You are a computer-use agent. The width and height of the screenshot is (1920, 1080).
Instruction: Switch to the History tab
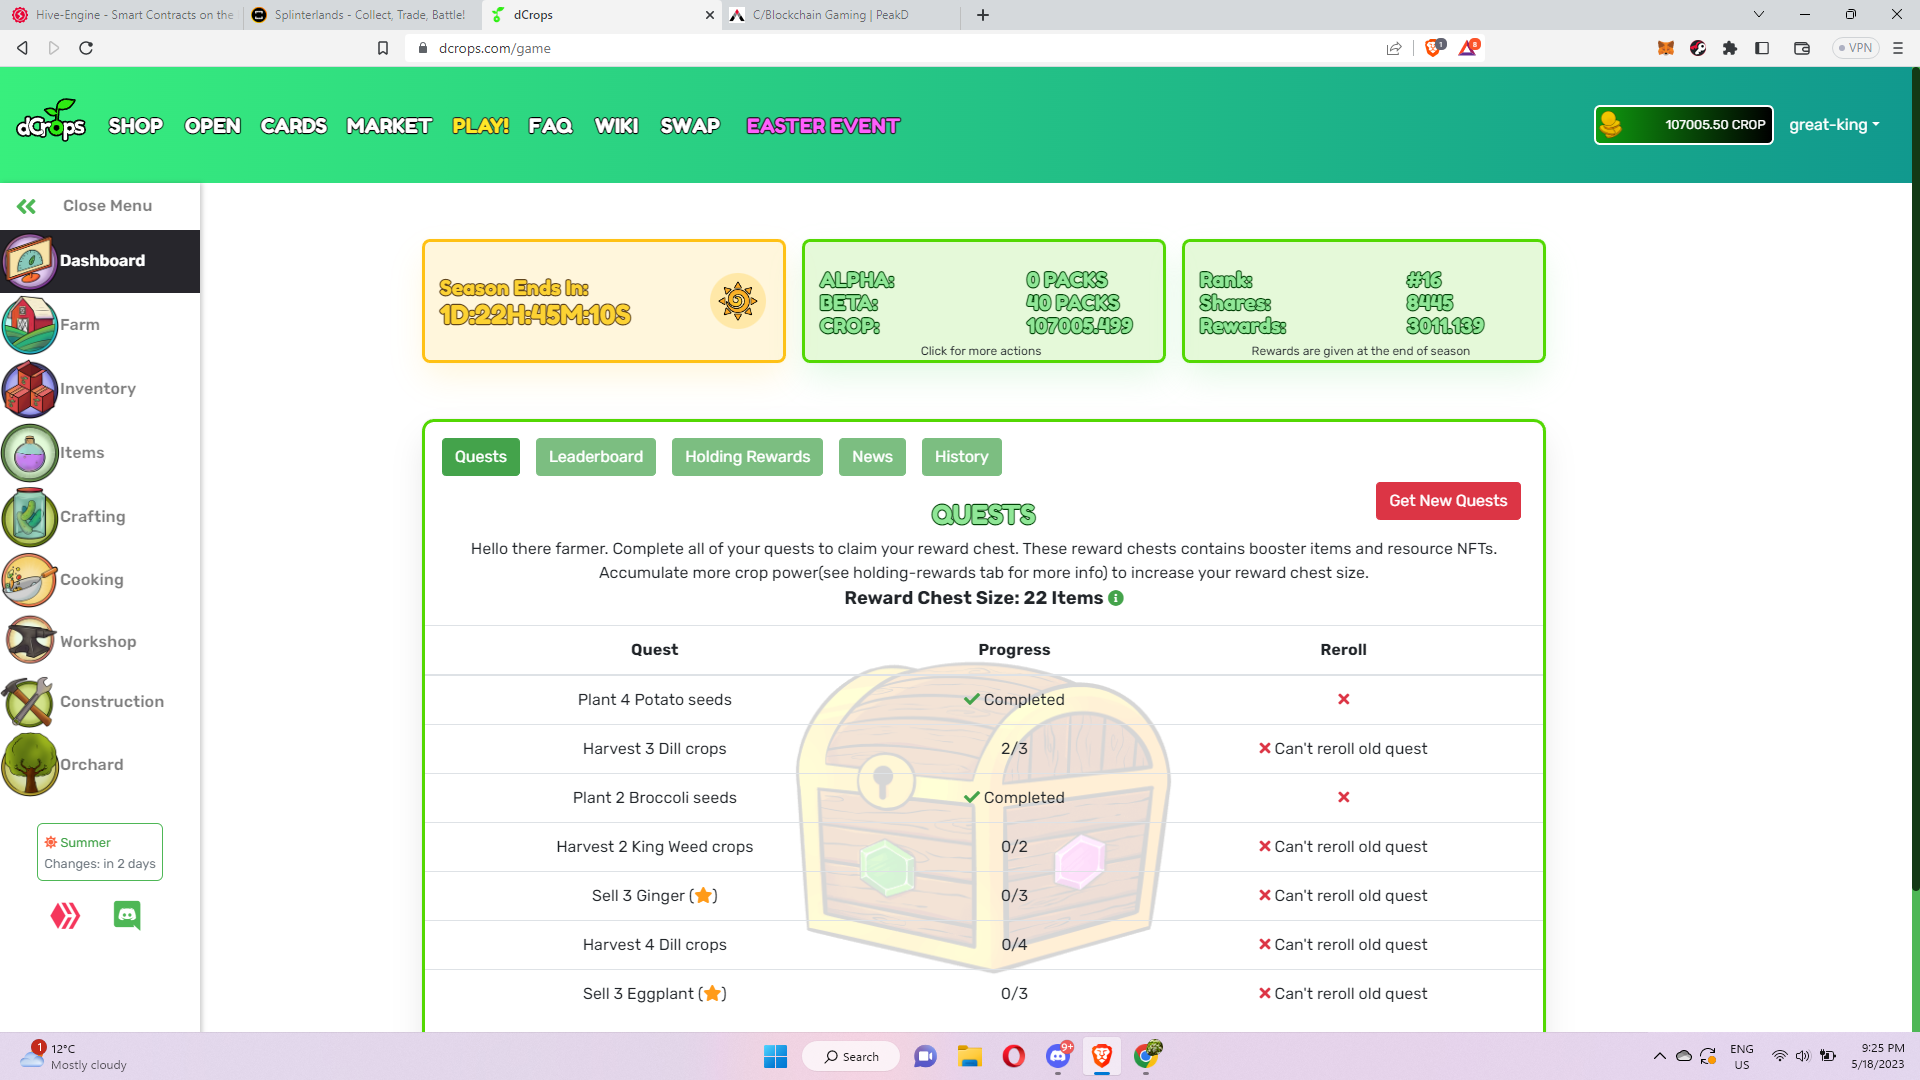pyautogui.click(x=961, y=457)
